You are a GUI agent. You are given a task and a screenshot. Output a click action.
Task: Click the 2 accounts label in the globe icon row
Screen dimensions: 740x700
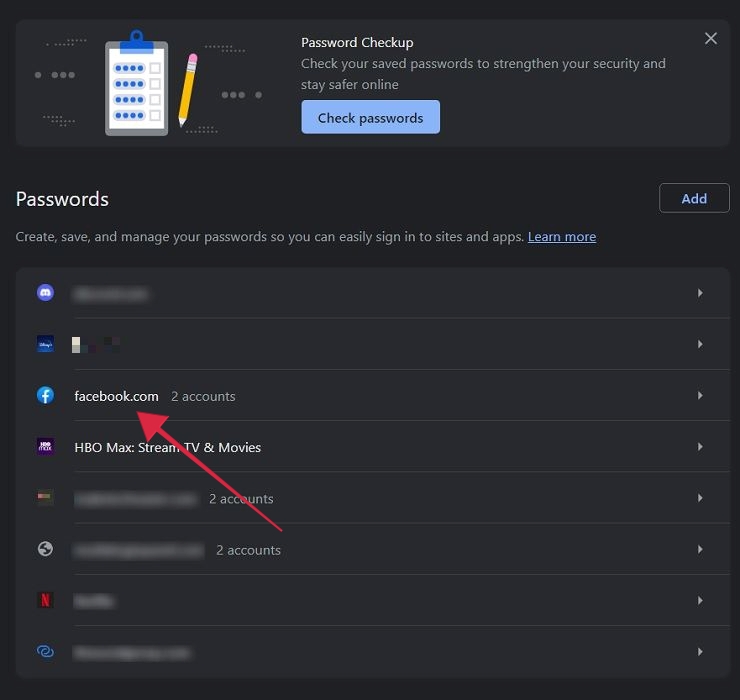248,550
